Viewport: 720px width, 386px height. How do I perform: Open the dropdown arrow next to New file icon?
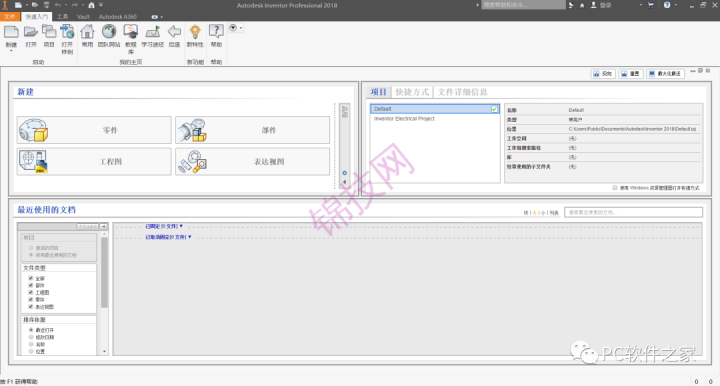tap(26, 5)
